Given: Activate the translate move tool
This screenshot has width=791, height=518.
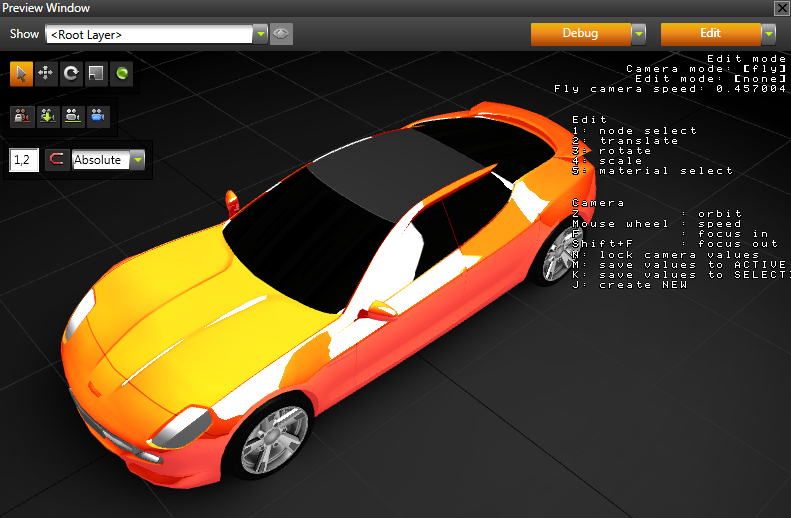Looking at the screenshot, I should (46, 73).
